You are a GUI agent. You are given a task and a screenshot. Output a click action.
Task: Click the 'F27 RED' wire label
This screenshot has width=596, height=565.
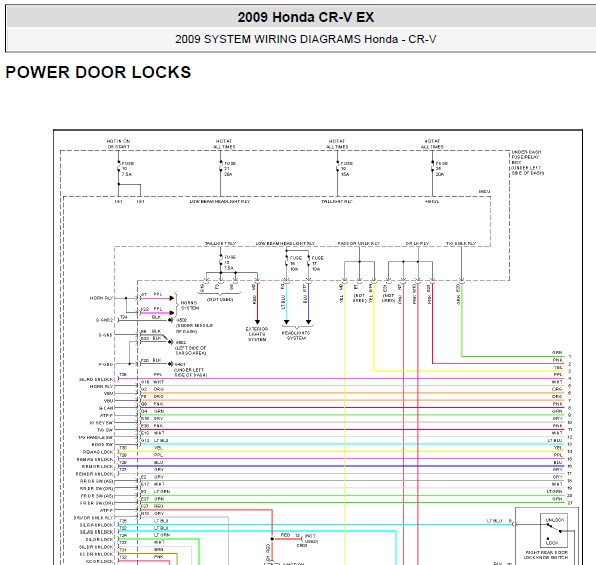pos(152,506)
